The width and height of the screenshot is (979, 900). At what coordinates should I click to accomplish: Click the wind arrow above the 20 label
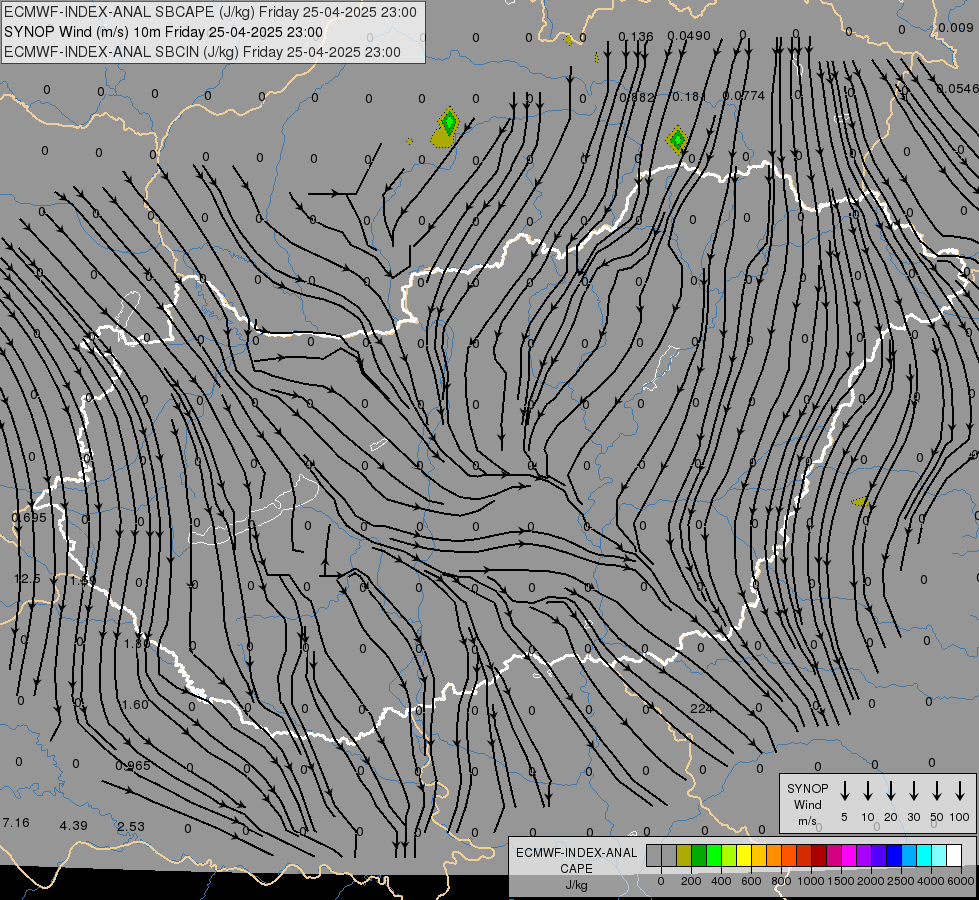coord(890,791)
